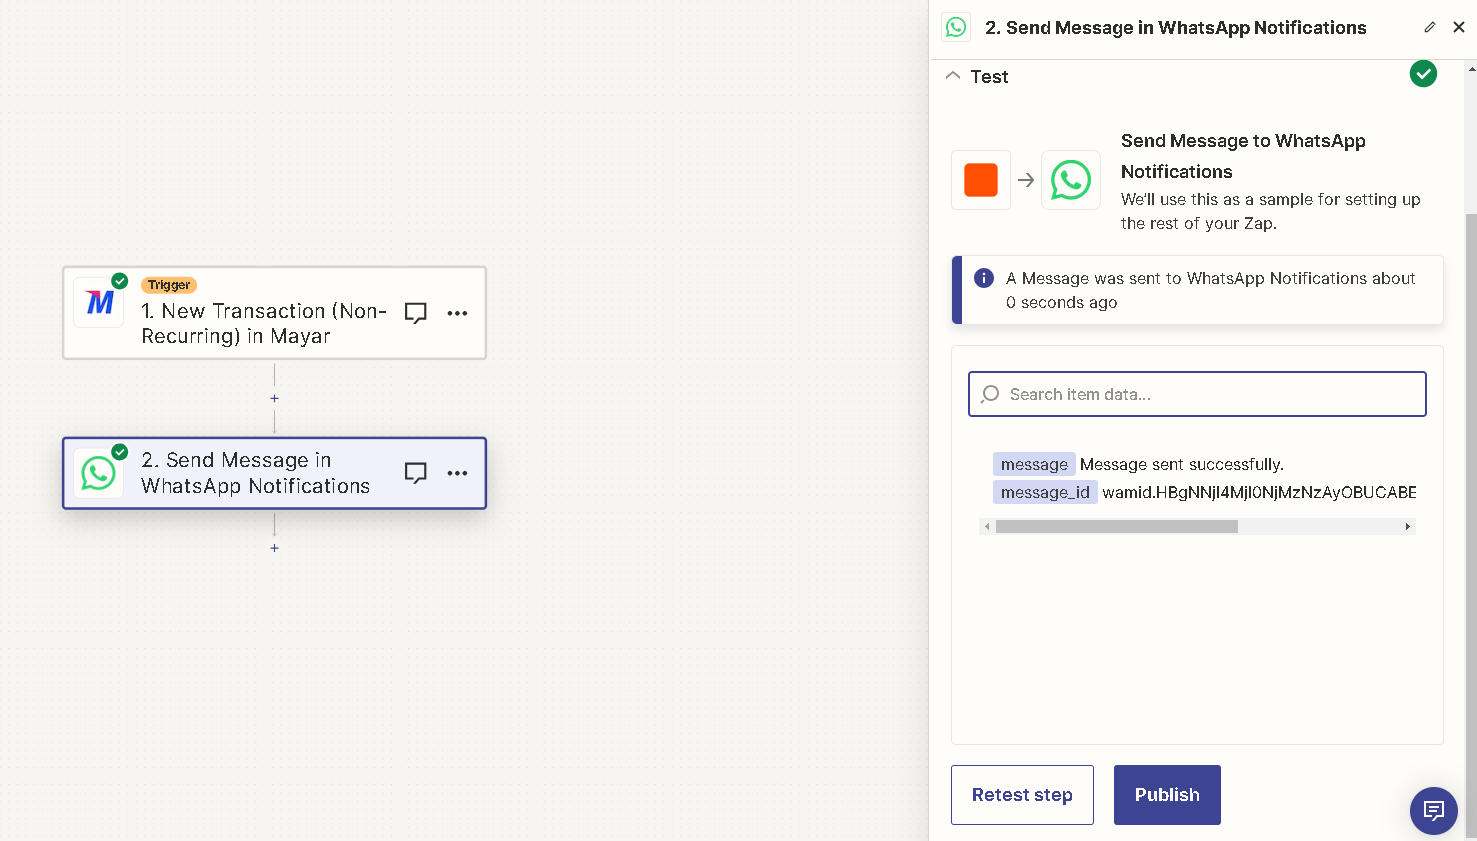Rename step using the pencil icon
Viewport: 1477px width, 841px height.
[x=1430, y=27]
